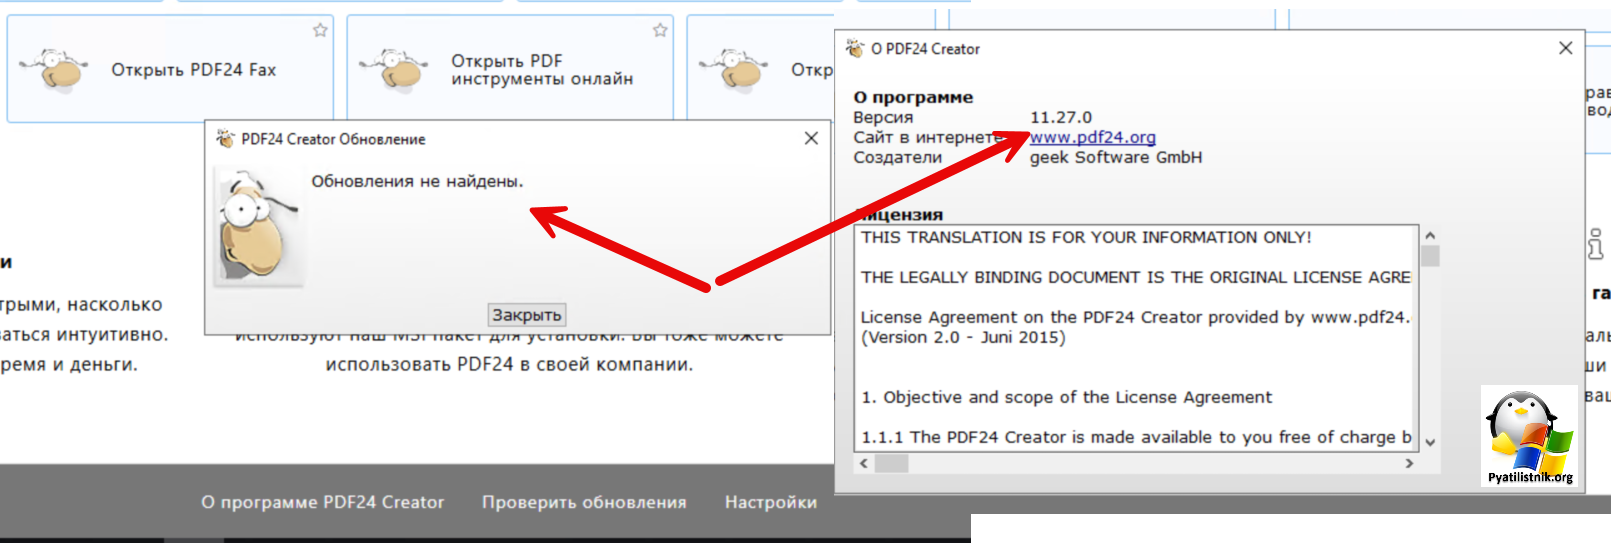Click the sheep icon on Открыть PDF24 Fax tile
1611x543 pixels.
(x=54, y=69)
